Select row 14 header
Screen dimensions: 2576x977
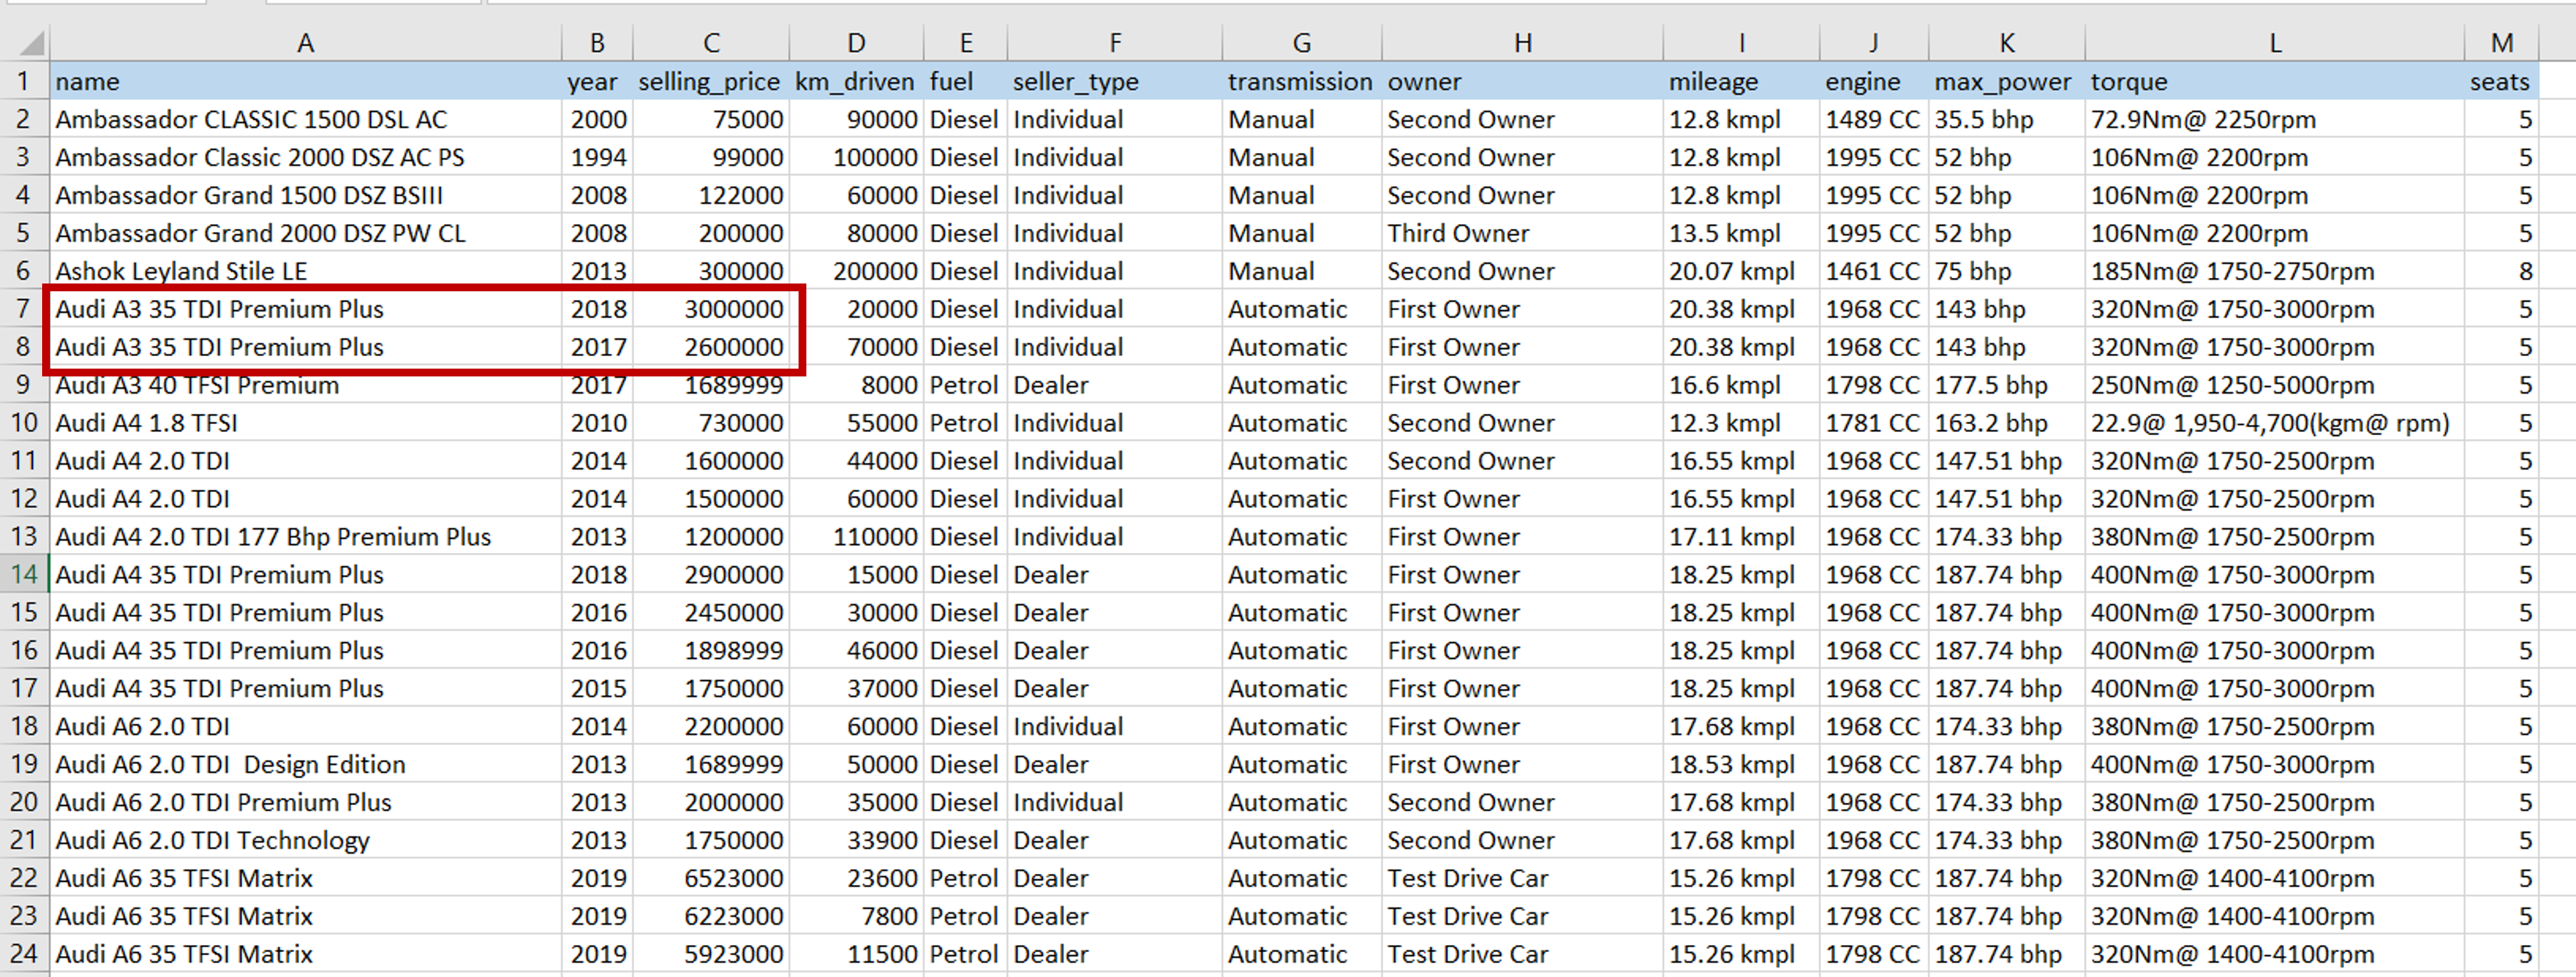[24, 575]
